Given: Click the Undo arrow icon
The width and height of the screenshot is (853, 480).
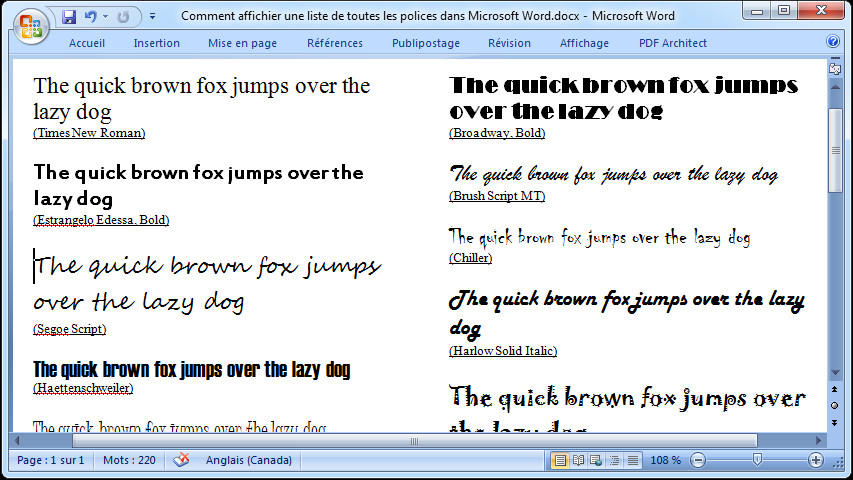Looking at the screenshot, I should (90, 17).
